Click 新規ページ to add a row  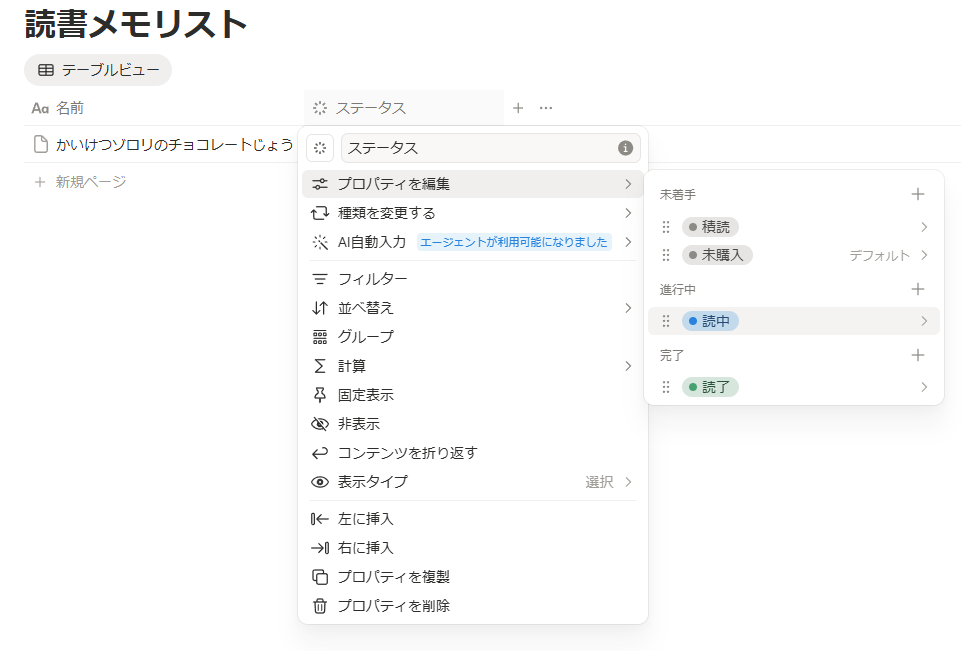[90, 182]
